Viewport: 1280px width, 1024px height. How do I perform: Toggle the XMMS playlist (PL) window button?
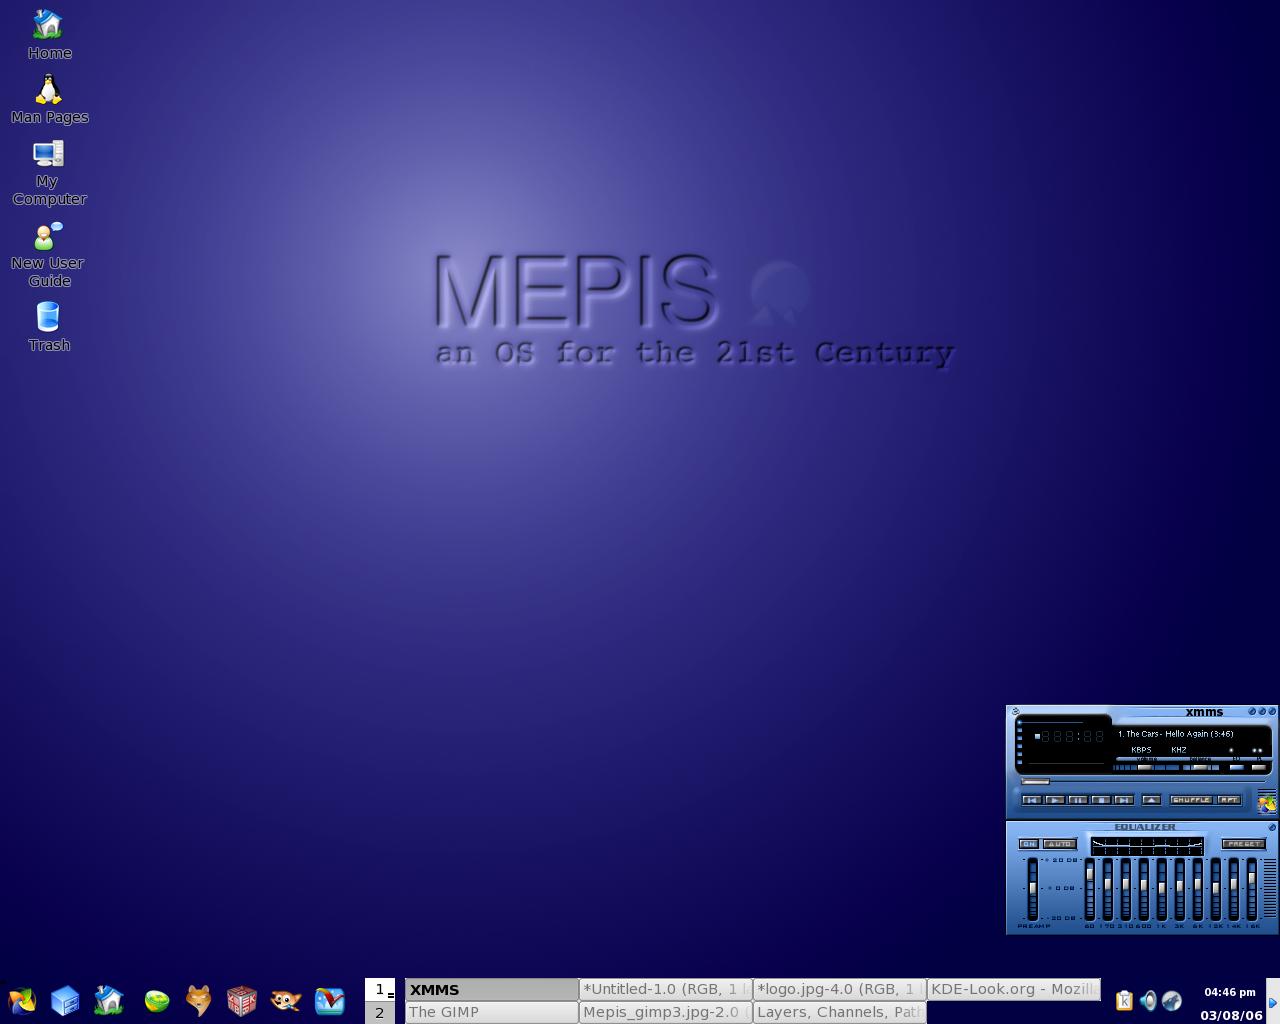tap(1259, 767)
